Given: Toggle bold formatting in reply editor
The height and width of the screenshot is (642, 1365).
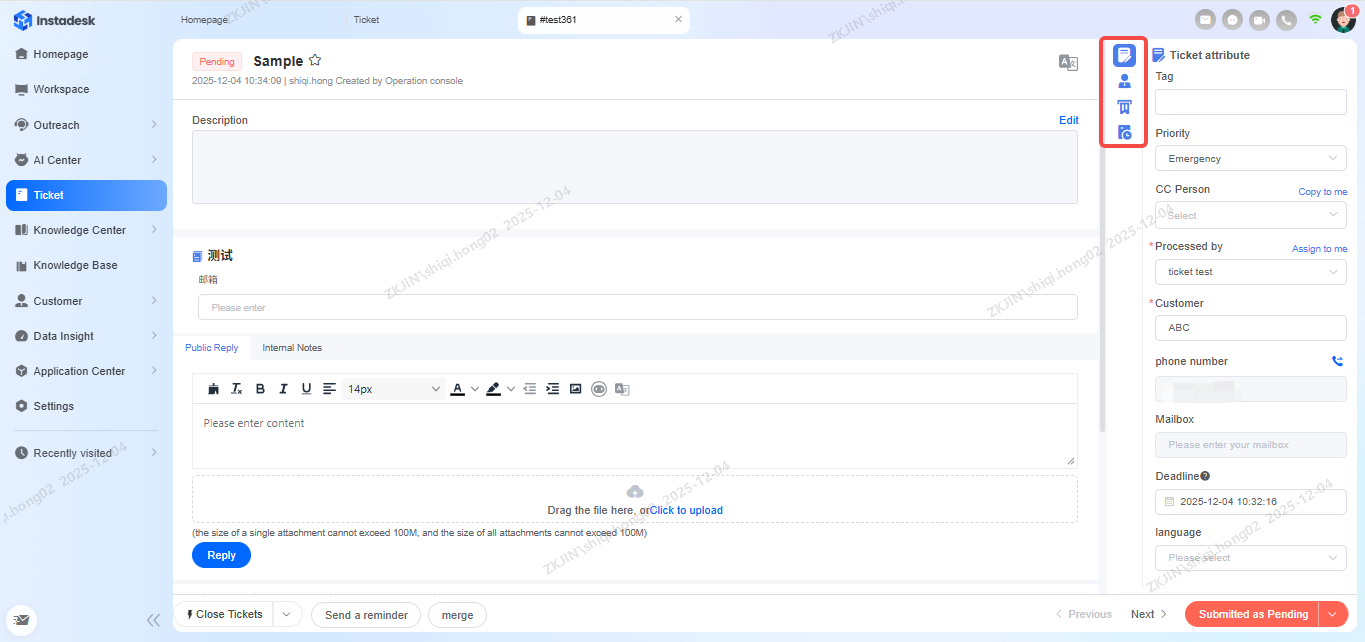Looking at the screenshot, I should 260,389.
